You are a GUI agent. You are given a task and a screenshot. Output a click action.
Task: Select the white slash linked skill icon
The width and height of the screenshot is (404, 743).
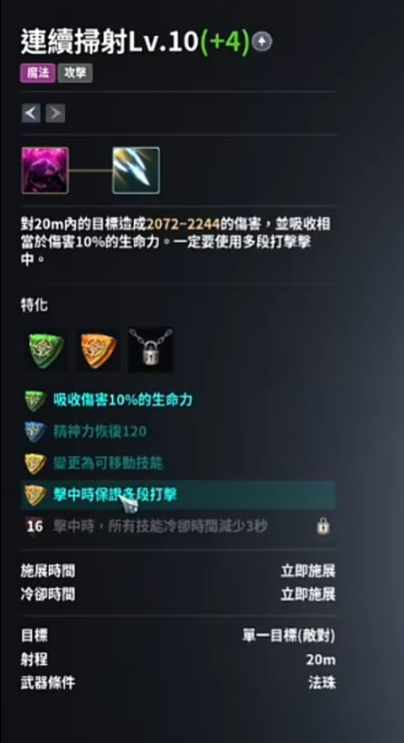(136, 171)
